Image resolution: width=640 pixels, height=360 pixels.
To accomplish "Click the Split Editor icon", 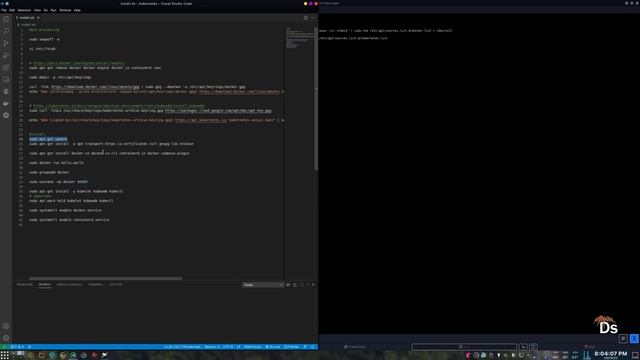I will point(306,18).
